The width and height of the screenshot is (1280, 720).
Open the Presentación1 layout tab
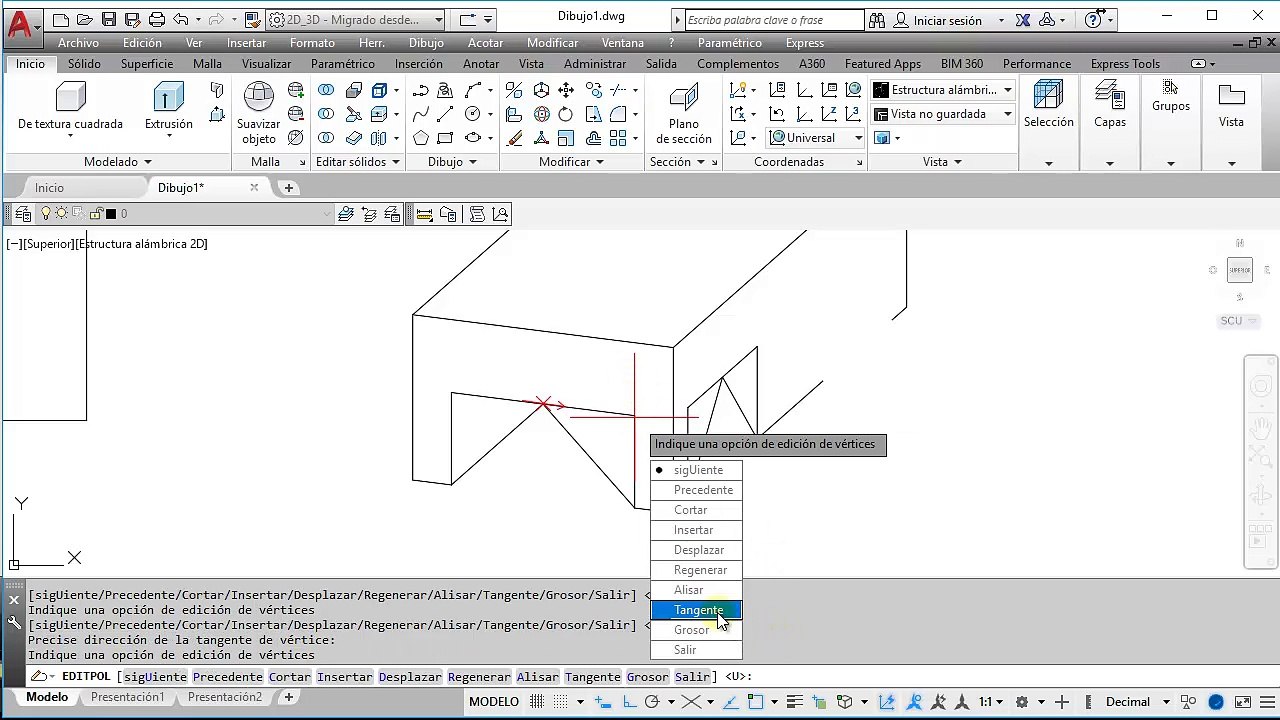[127, 697]
